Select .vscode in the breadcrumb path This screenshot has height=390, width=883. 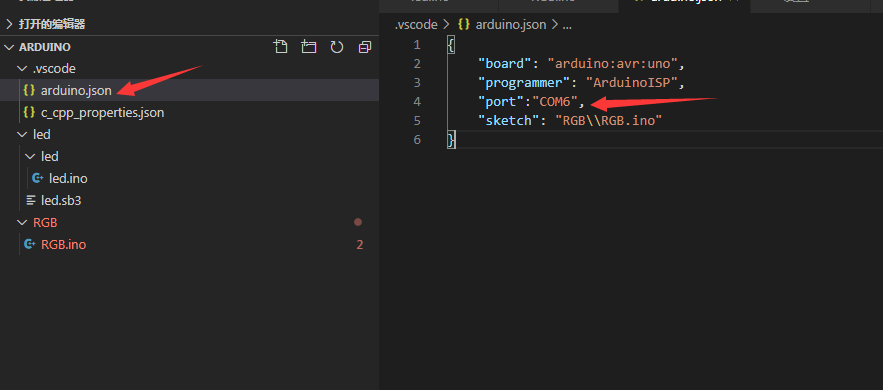coord(416,25)
